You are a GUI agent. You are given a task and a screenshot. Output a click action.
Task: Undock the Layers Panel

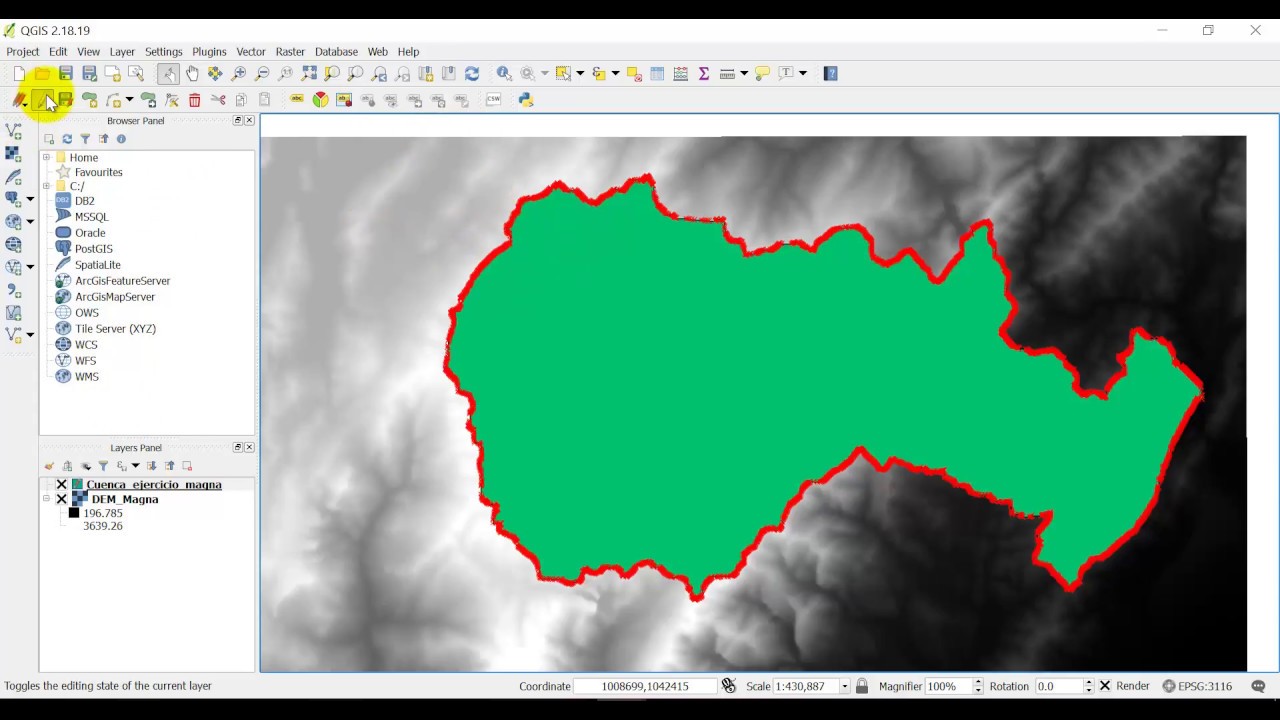click(238, 447)
